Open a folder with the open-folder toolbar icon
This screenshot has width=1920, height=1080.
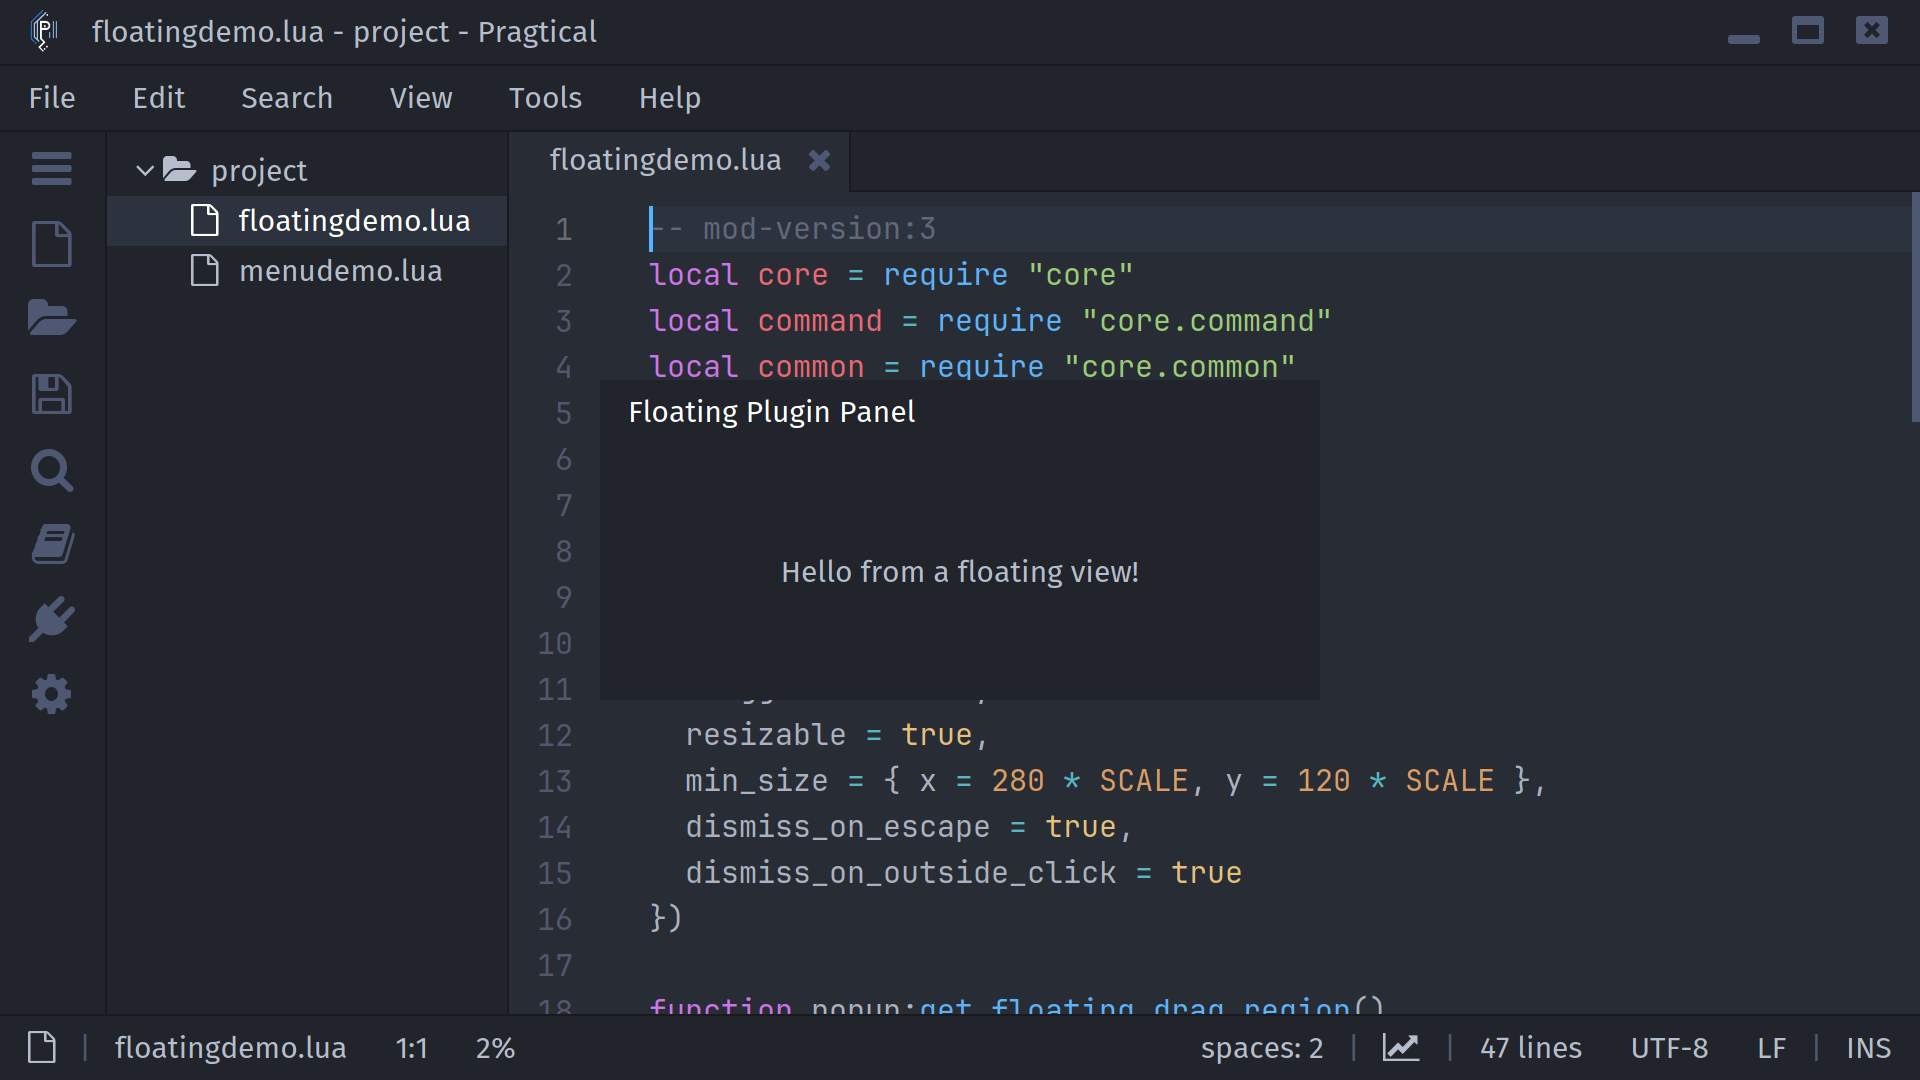click(x=51, y=318)
